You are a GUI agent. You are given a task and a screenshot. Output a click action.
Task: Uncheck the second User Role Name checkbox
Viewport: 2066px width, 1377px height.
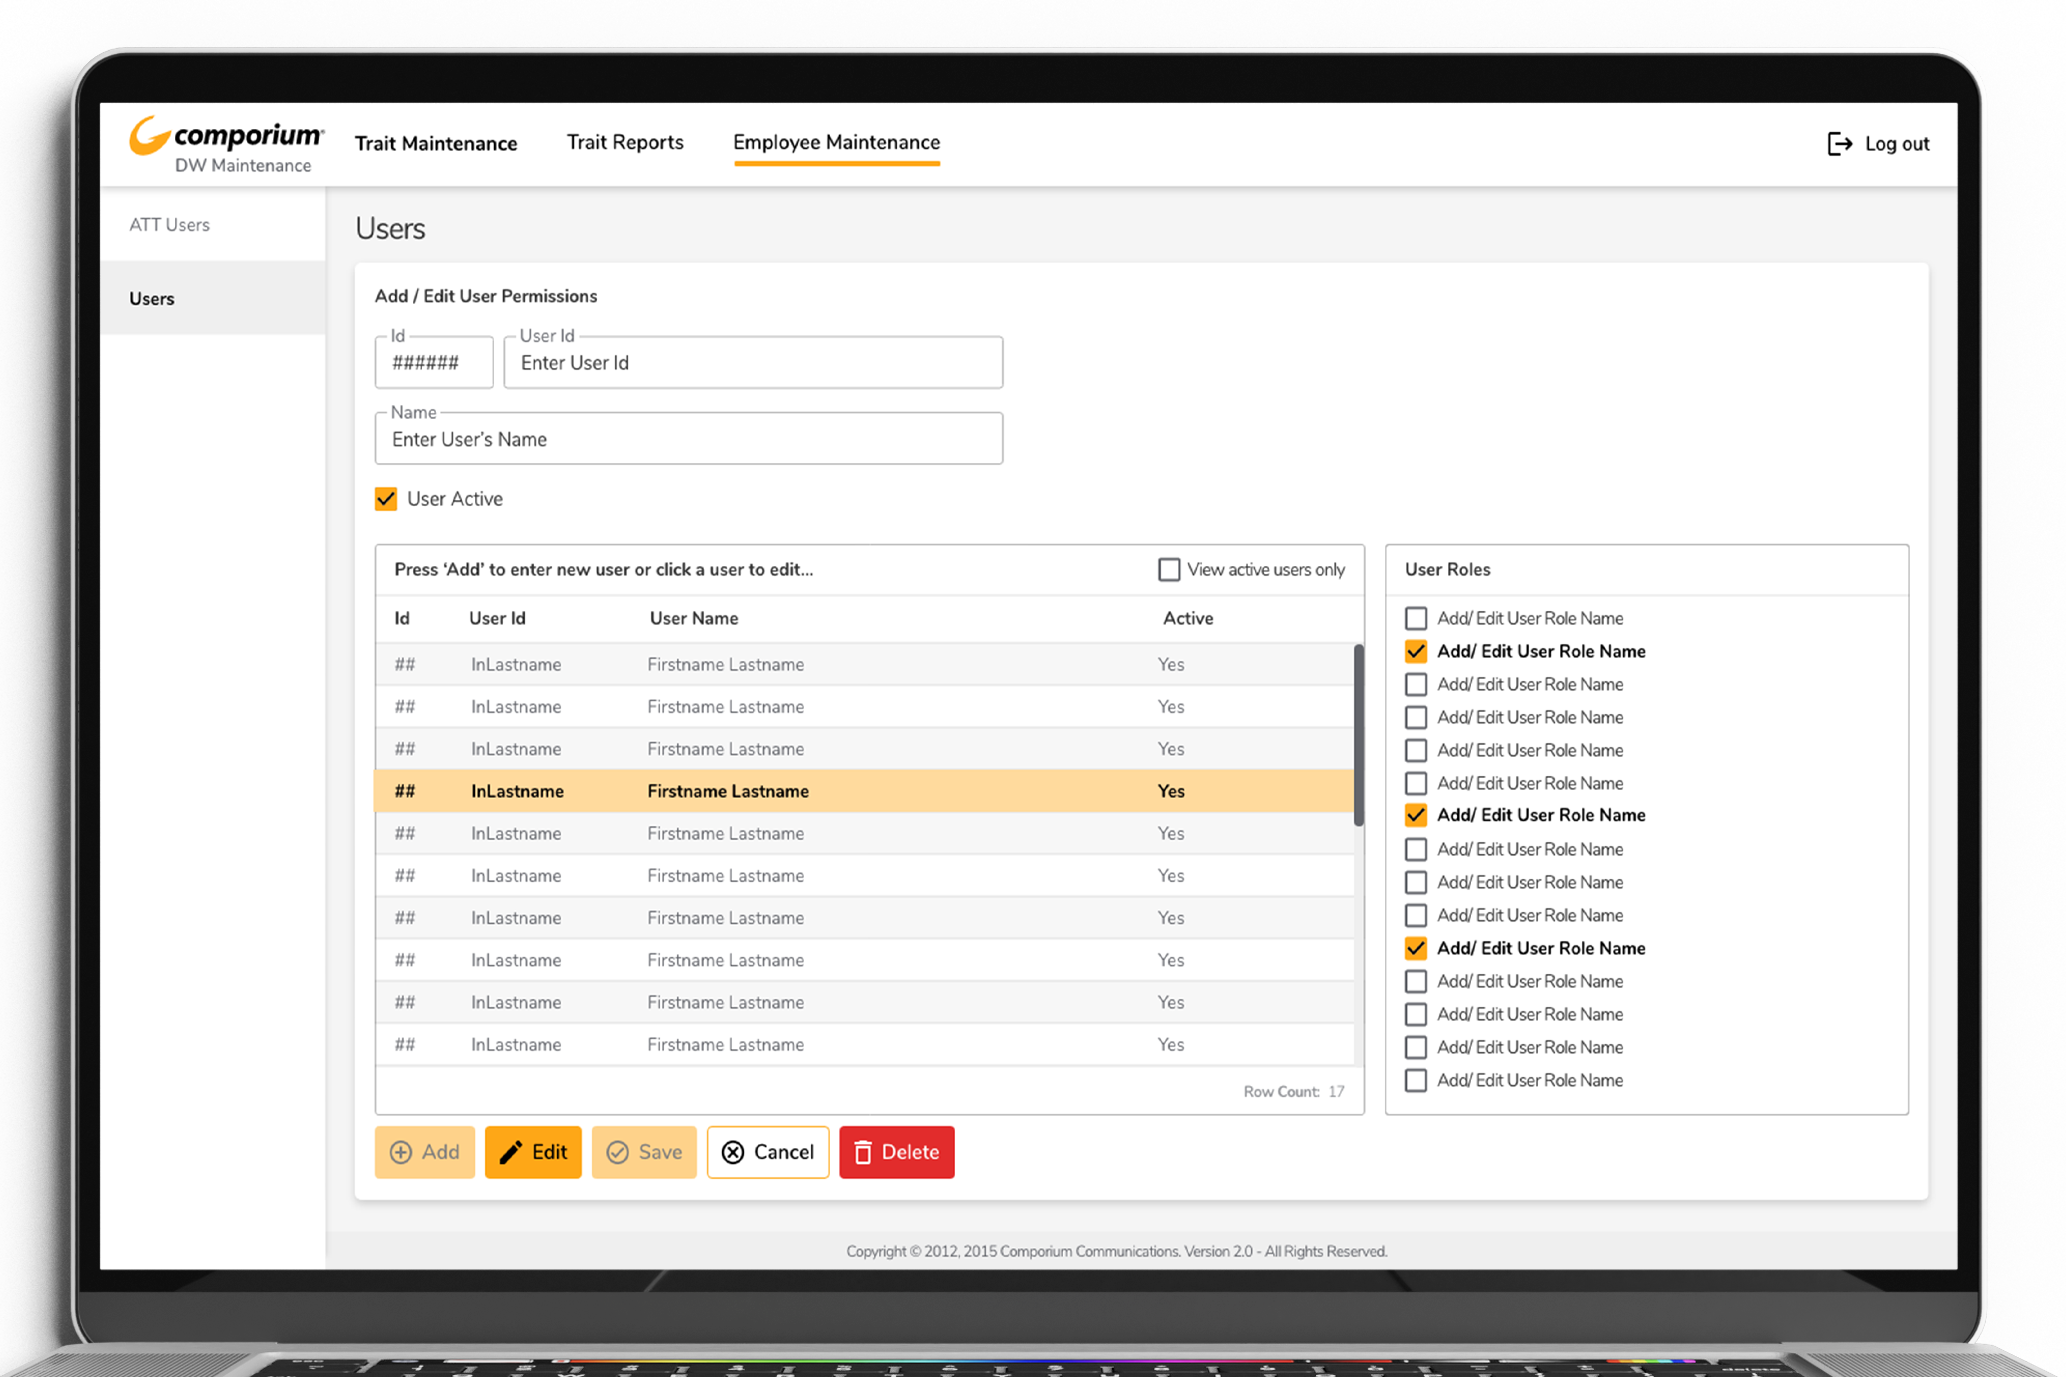point(1415,651)
